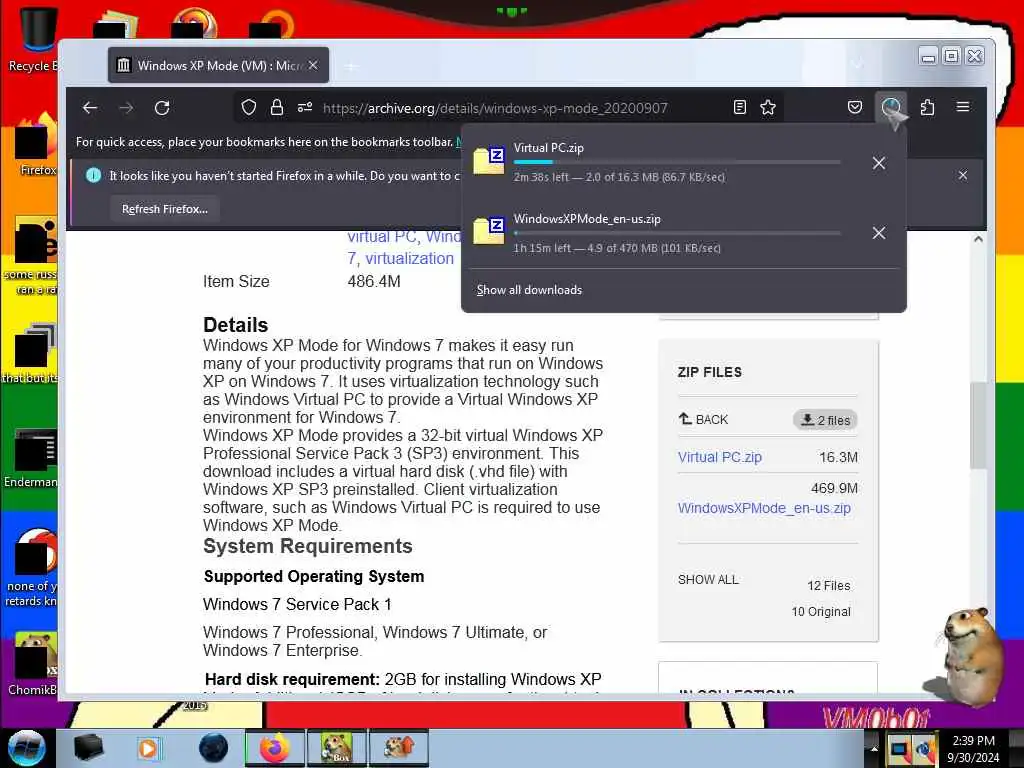Open site permissions icon in address bar
1024x768 pixels.
(305, 107)
